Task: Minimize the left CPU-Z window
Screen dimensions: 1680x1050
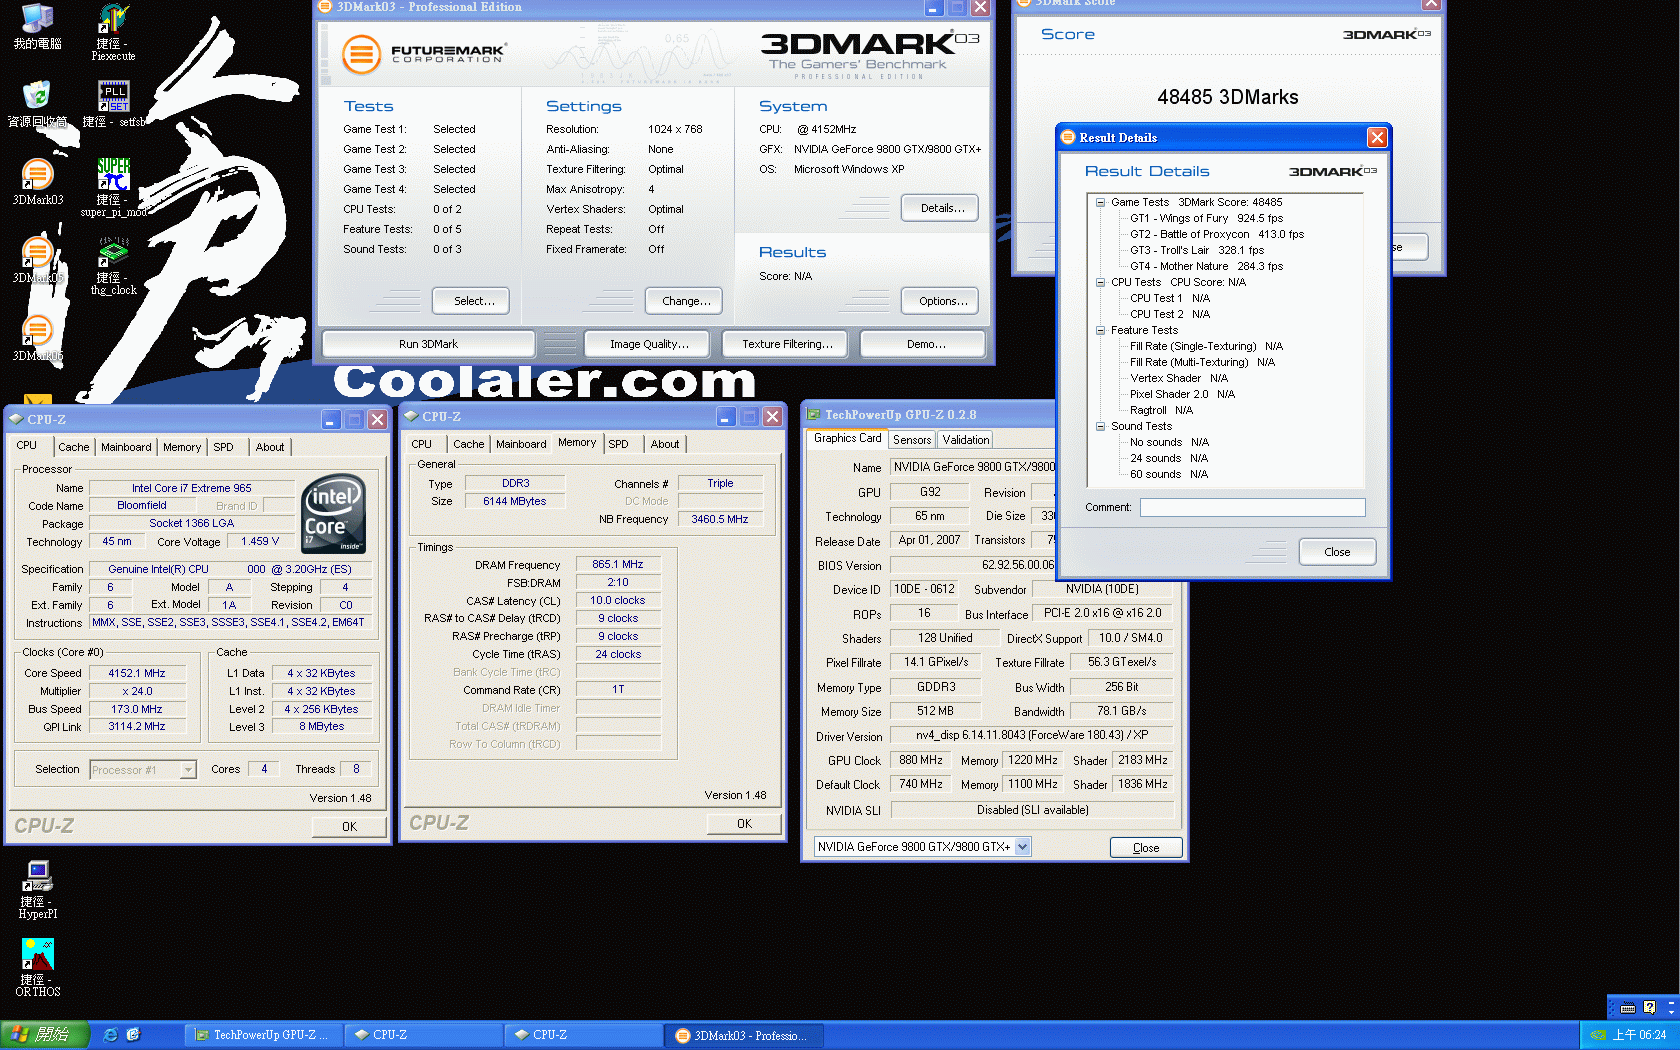Action: coord(331,420)
